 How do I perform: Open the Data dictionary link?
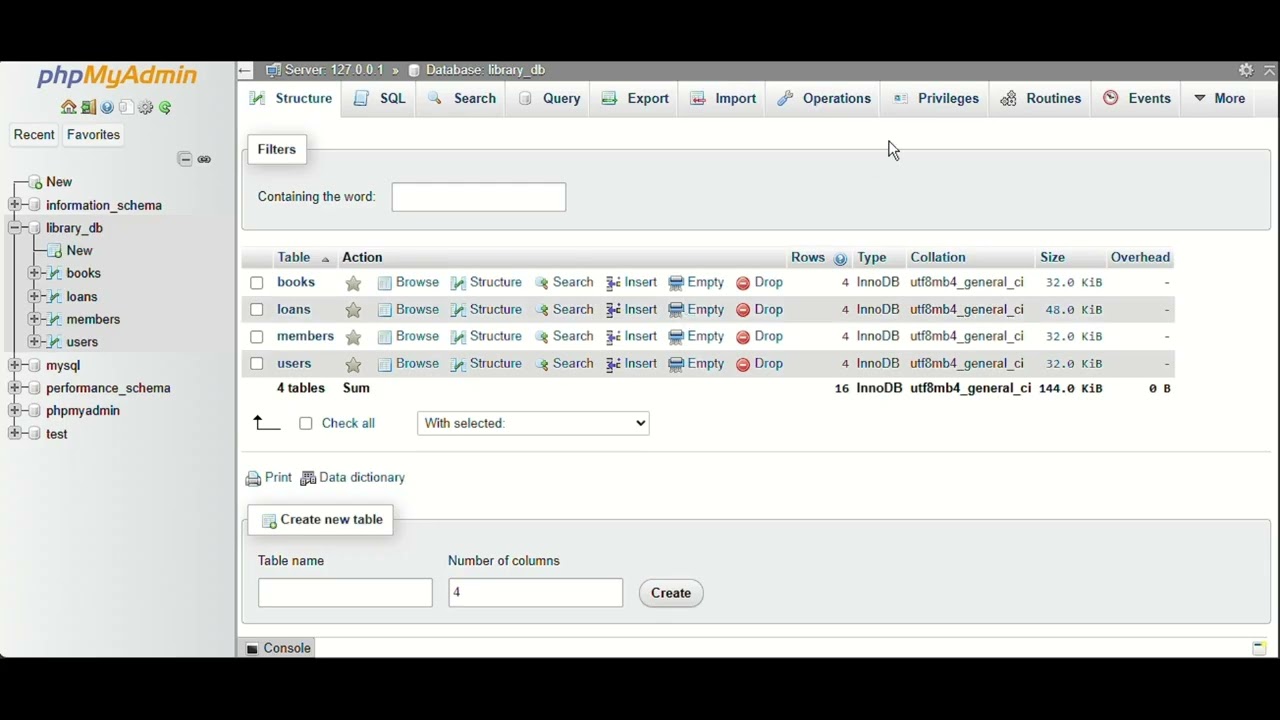(362, 478)
